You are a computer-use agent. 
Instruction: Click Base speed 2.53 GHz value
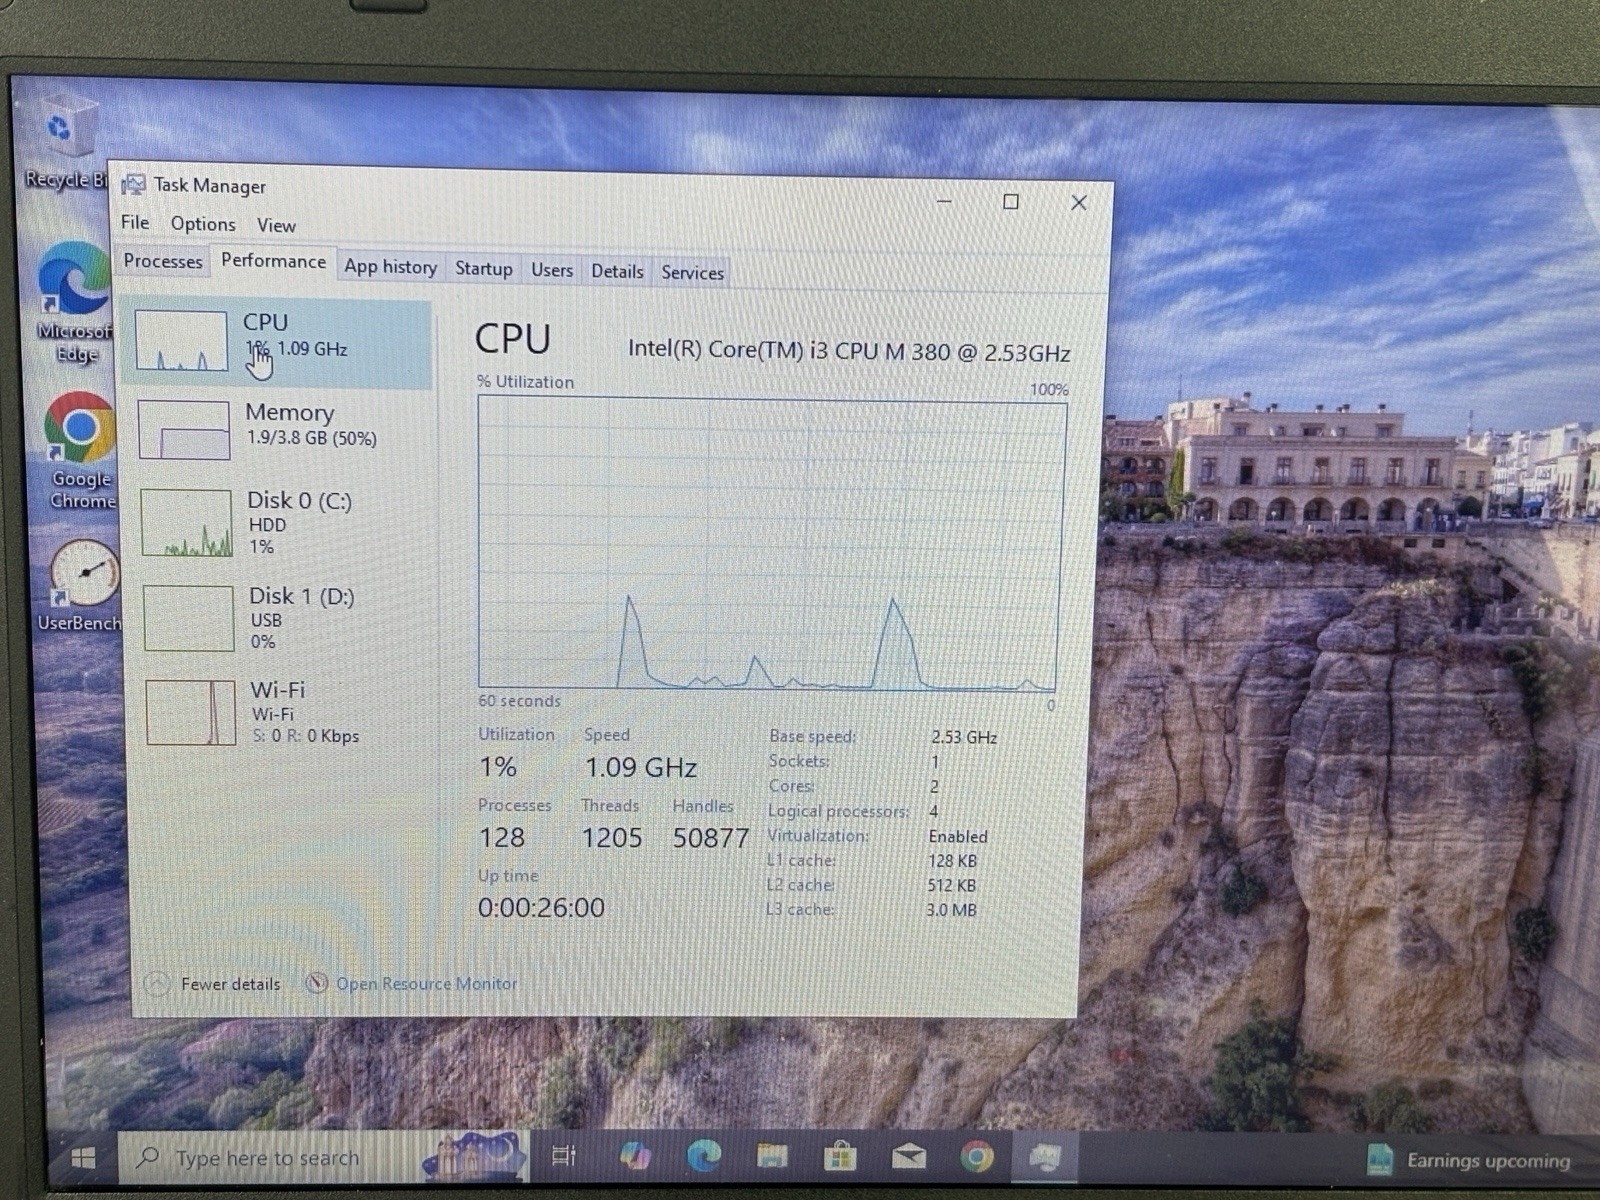coord(964,737)
